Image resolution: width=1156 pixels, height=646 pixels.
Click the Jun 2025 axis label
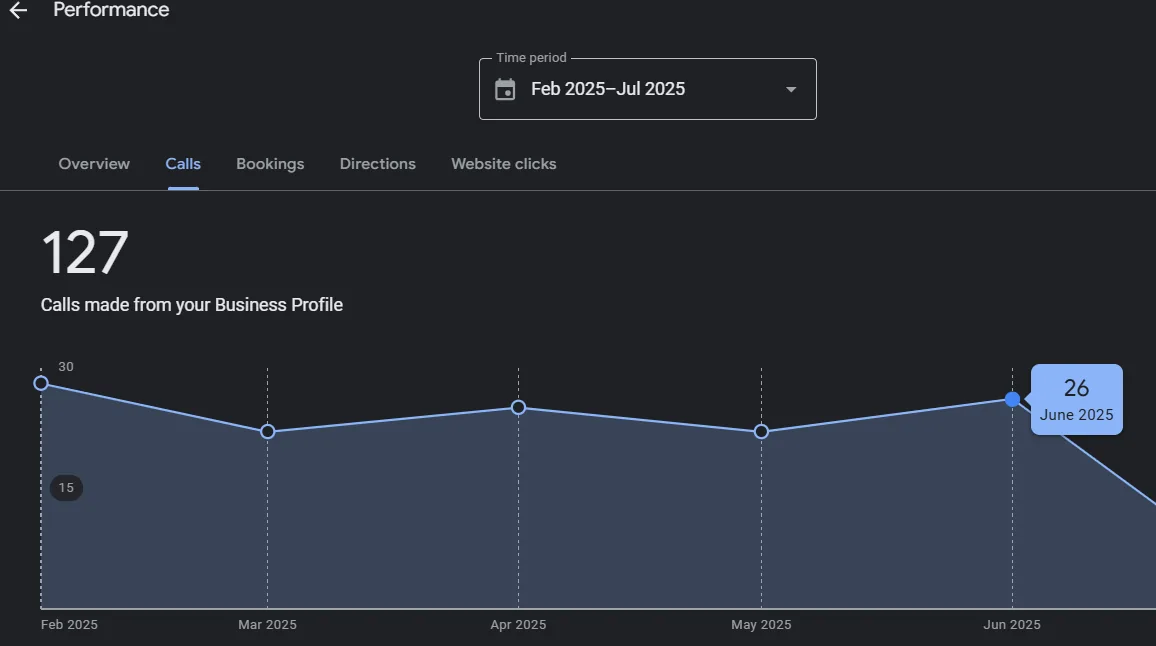click(x=1012, y=625)
